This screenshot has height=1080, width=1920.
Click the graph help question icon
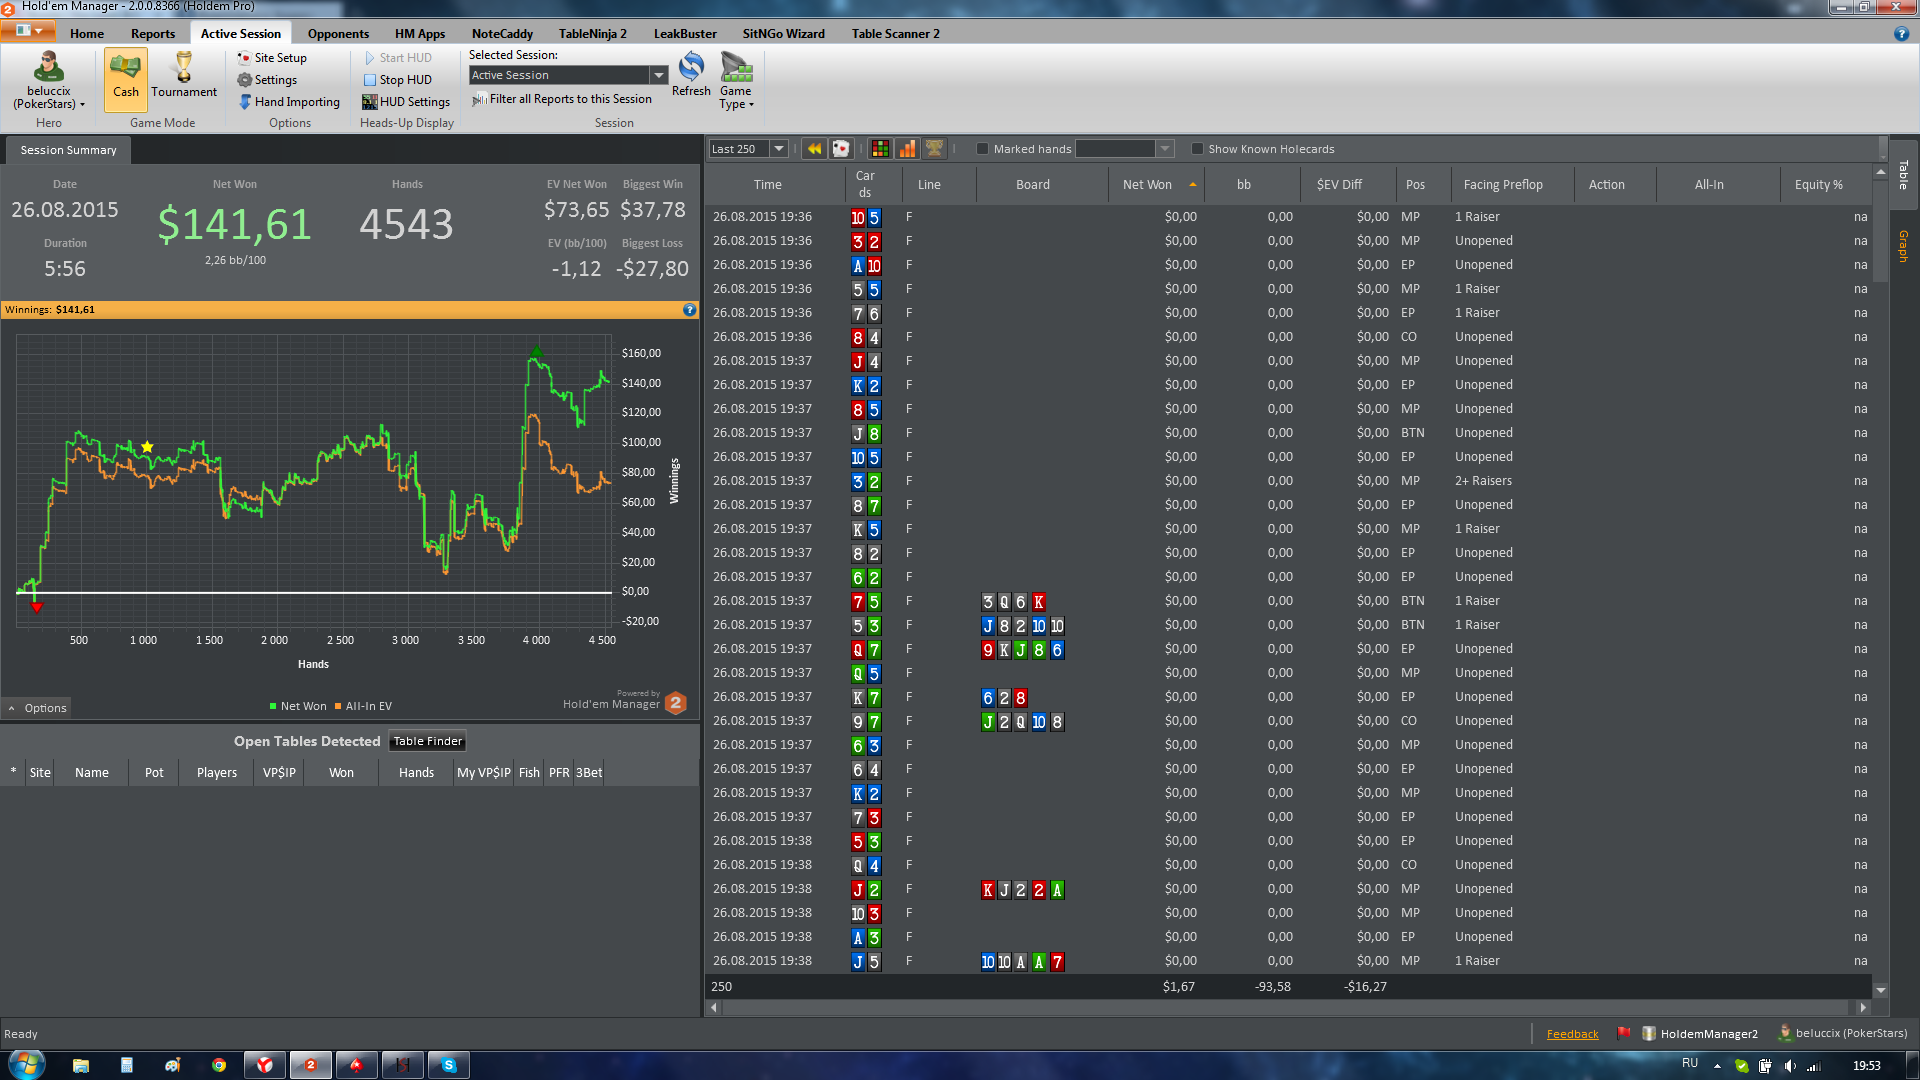point(689,310)
